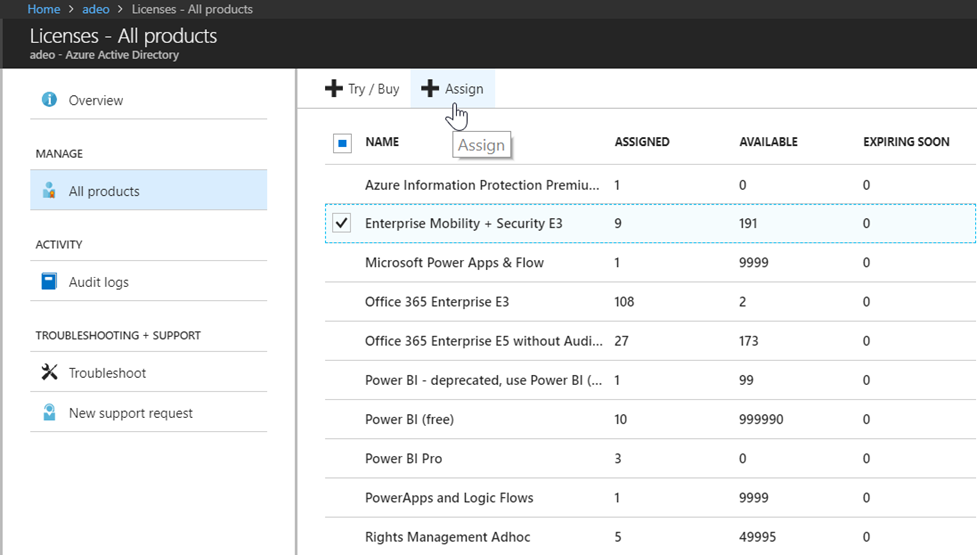977x555 pixels.
Task: Click the Audit logs book icon
Action: point(49,282)
